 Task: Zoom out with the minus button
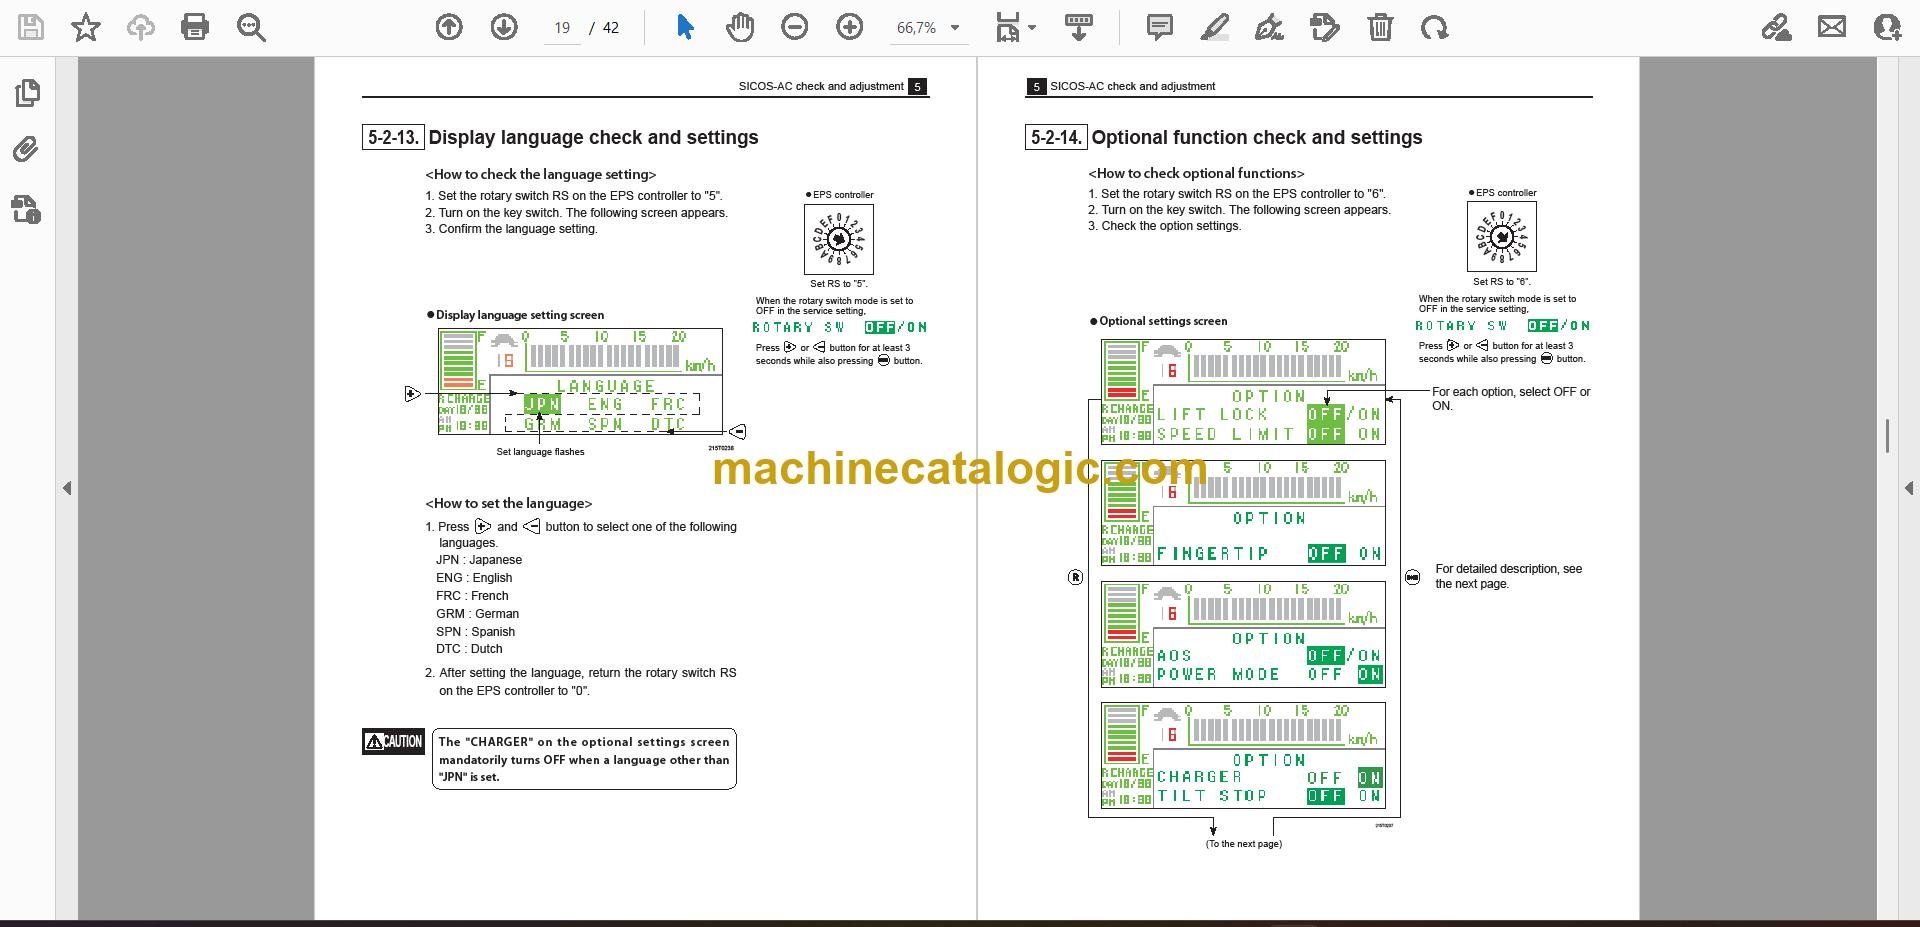[795, 27]
